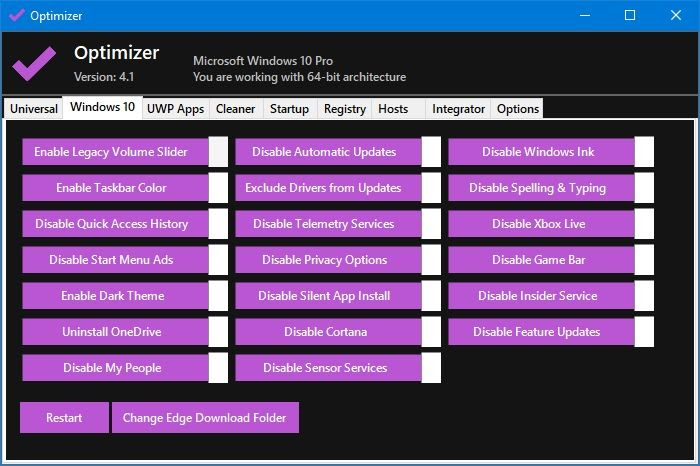The height and width of the screenshot is (466, 700).
Task: Open the Options tab
Action: 518,109
